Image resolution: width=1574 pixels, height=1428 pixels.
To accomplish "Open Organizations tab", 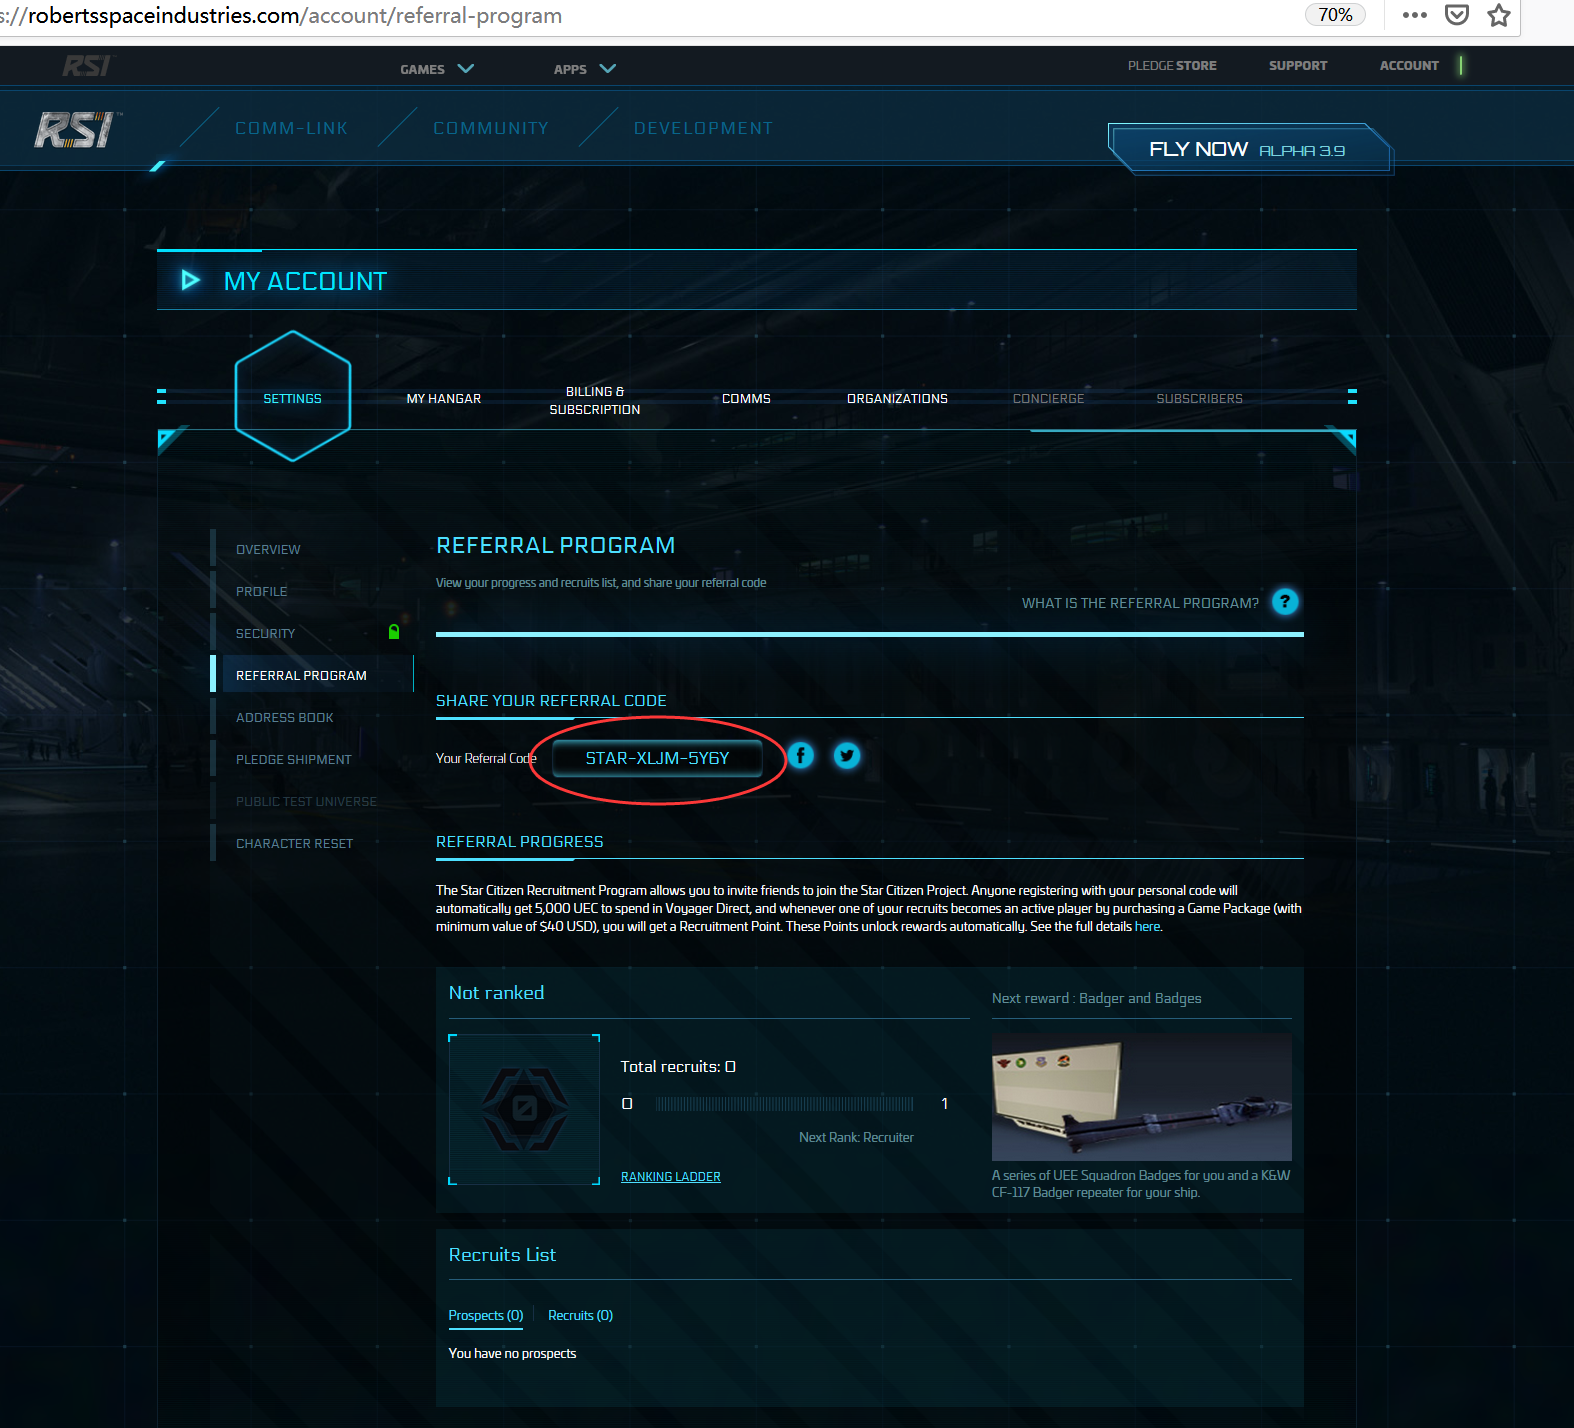I will 897,399.
